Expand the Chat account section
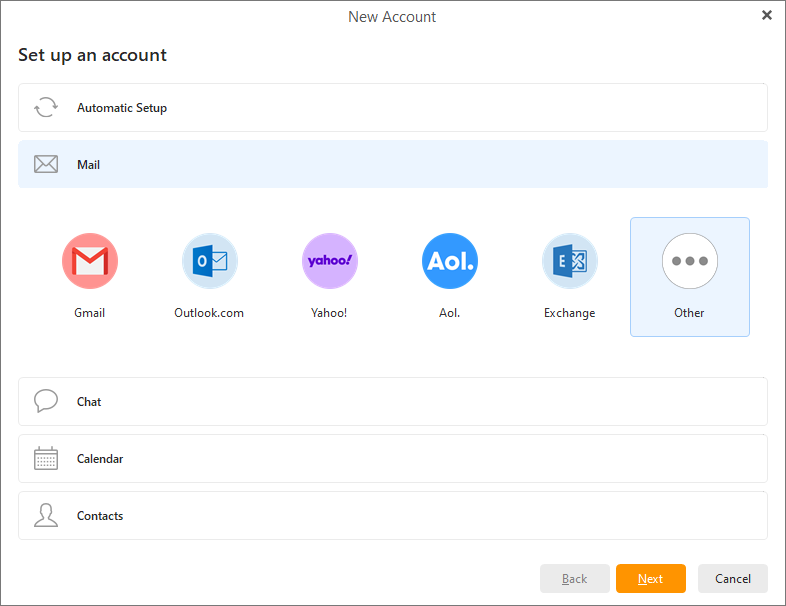 point(392,402)
